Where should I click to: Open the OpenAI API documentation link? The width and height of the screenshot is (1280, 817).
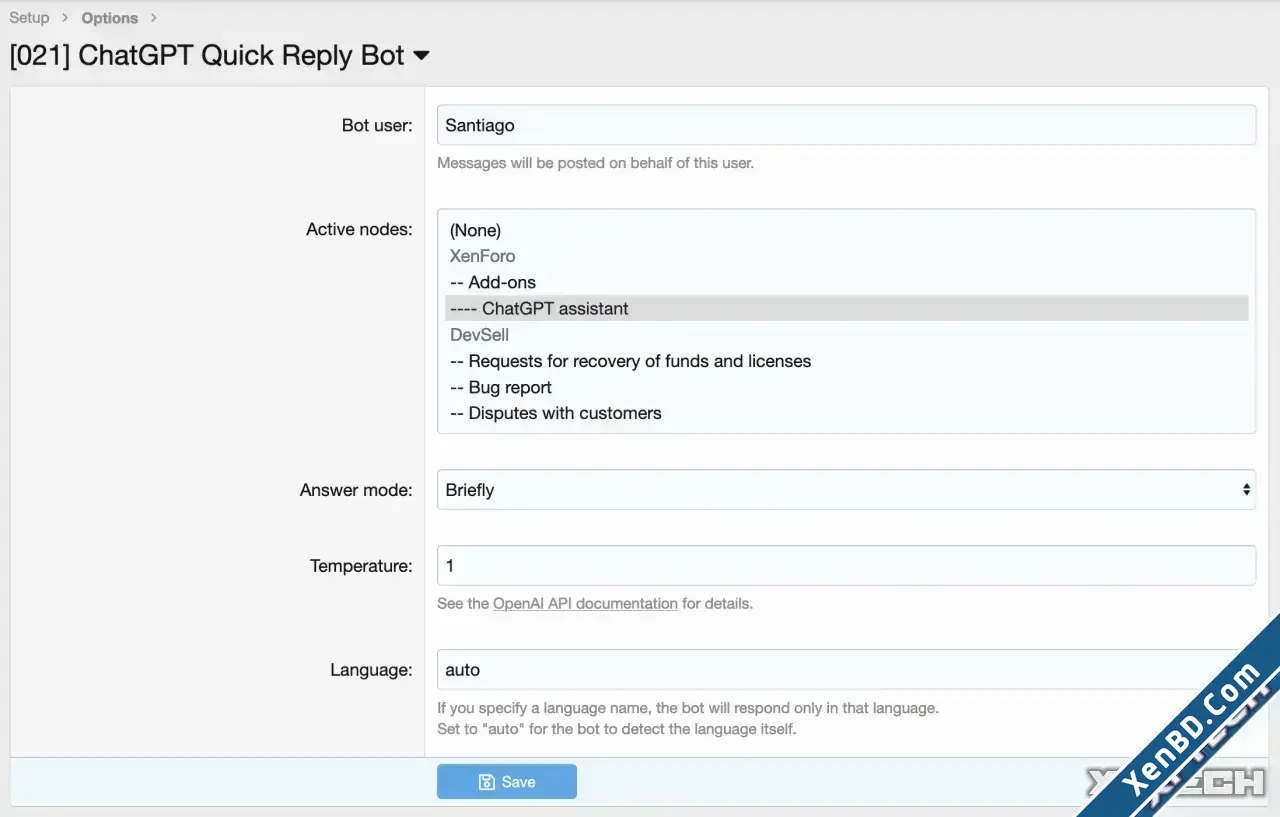(x=585, y=604)
